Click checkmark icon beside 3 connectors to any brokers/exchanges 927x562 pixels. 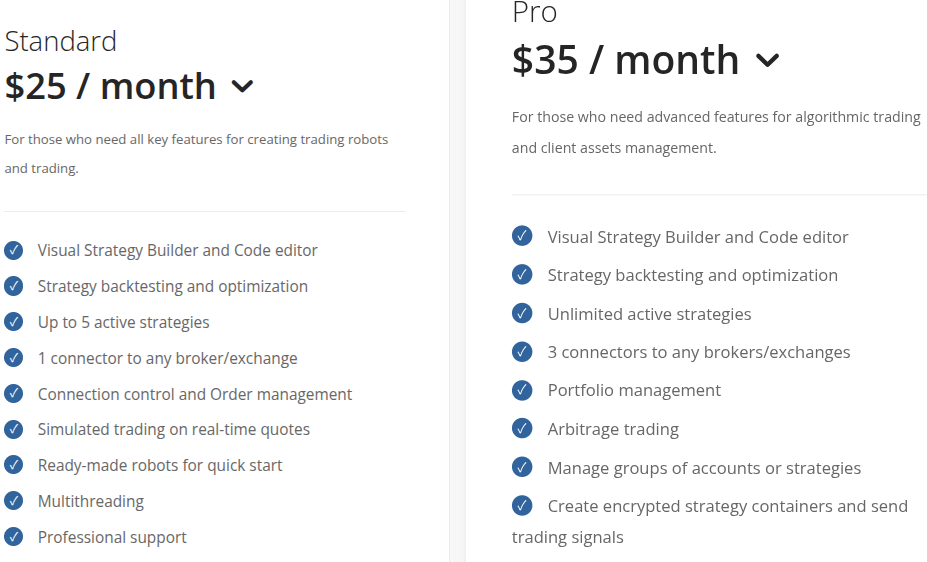pos(522,352)
